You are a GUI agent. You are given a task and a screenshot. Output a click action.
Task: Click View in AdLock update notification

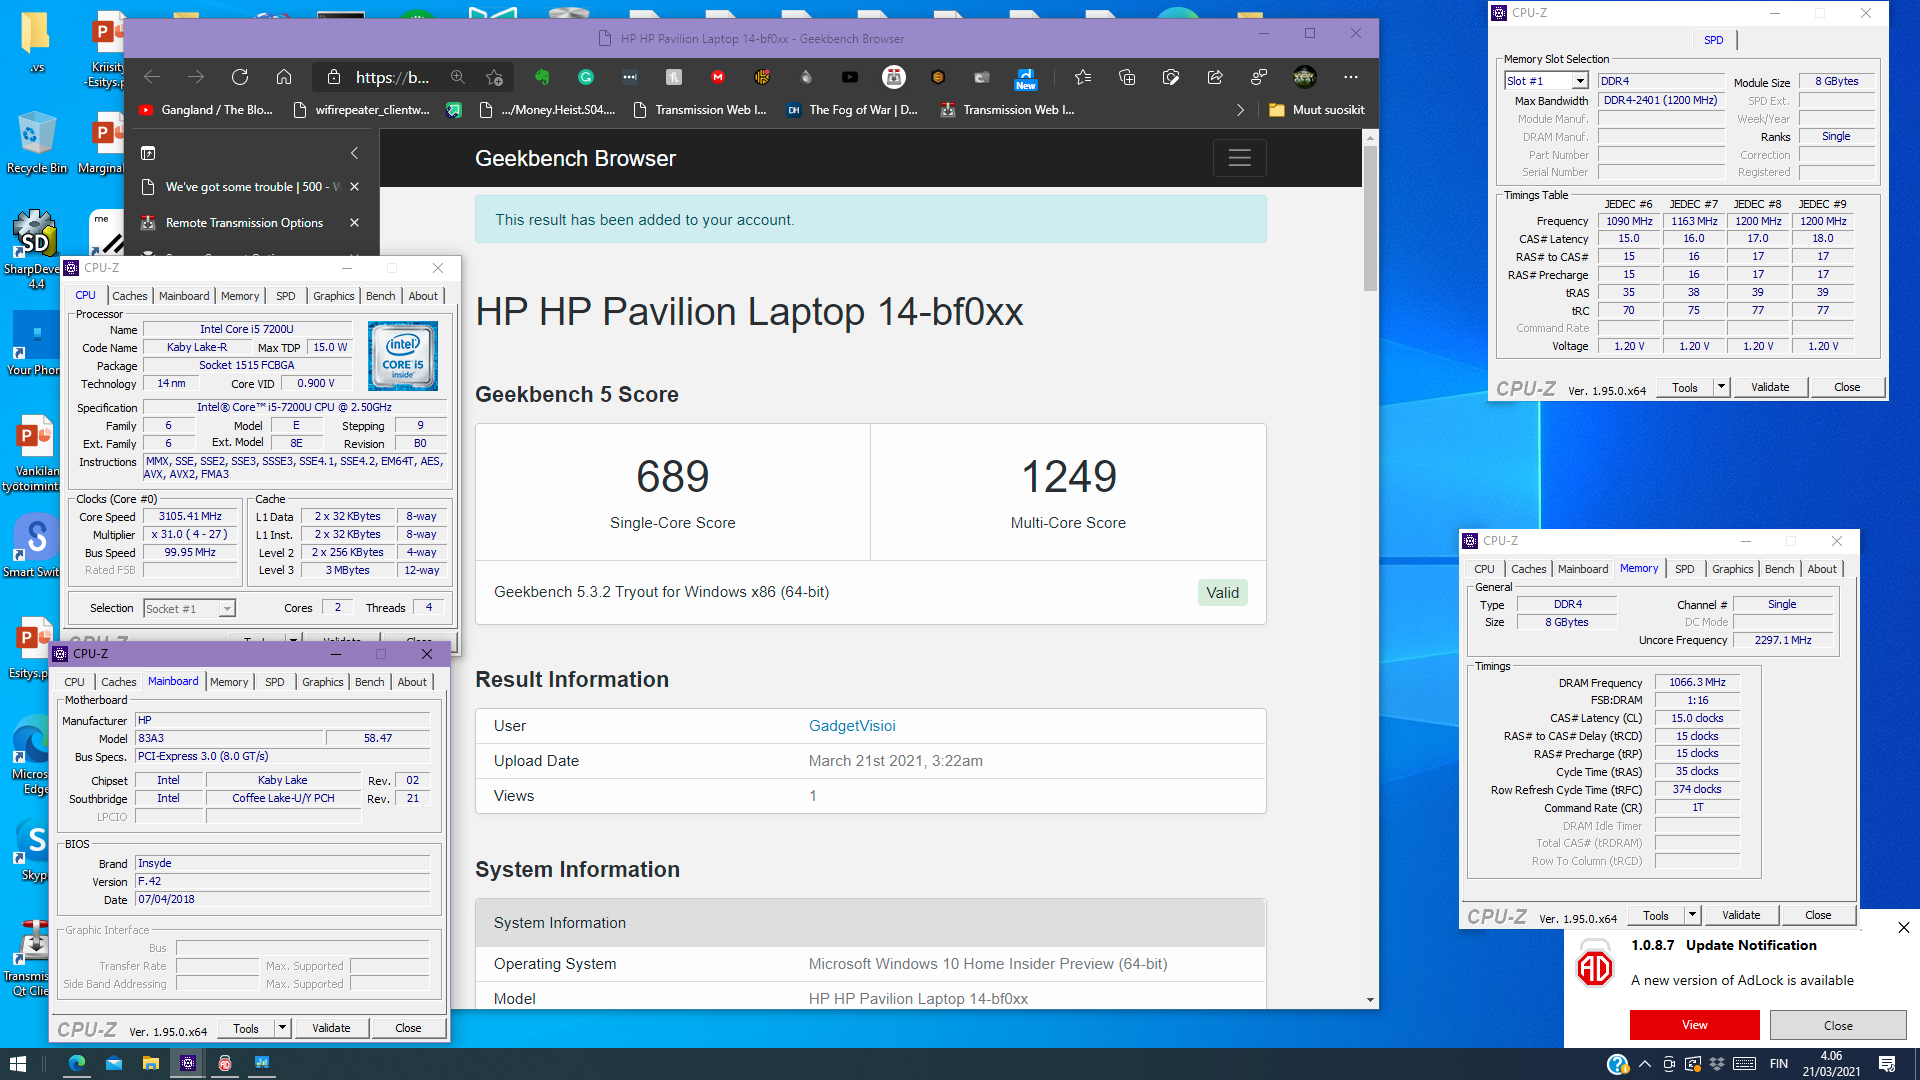[x=1695, y=1025]
